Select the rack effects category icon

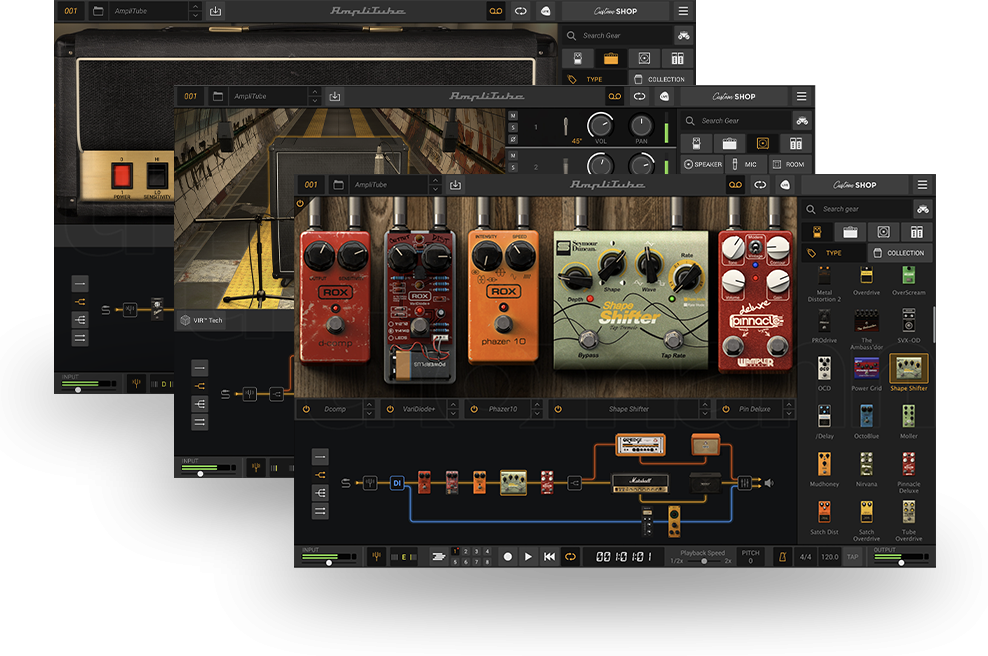[x=917, y=231]
